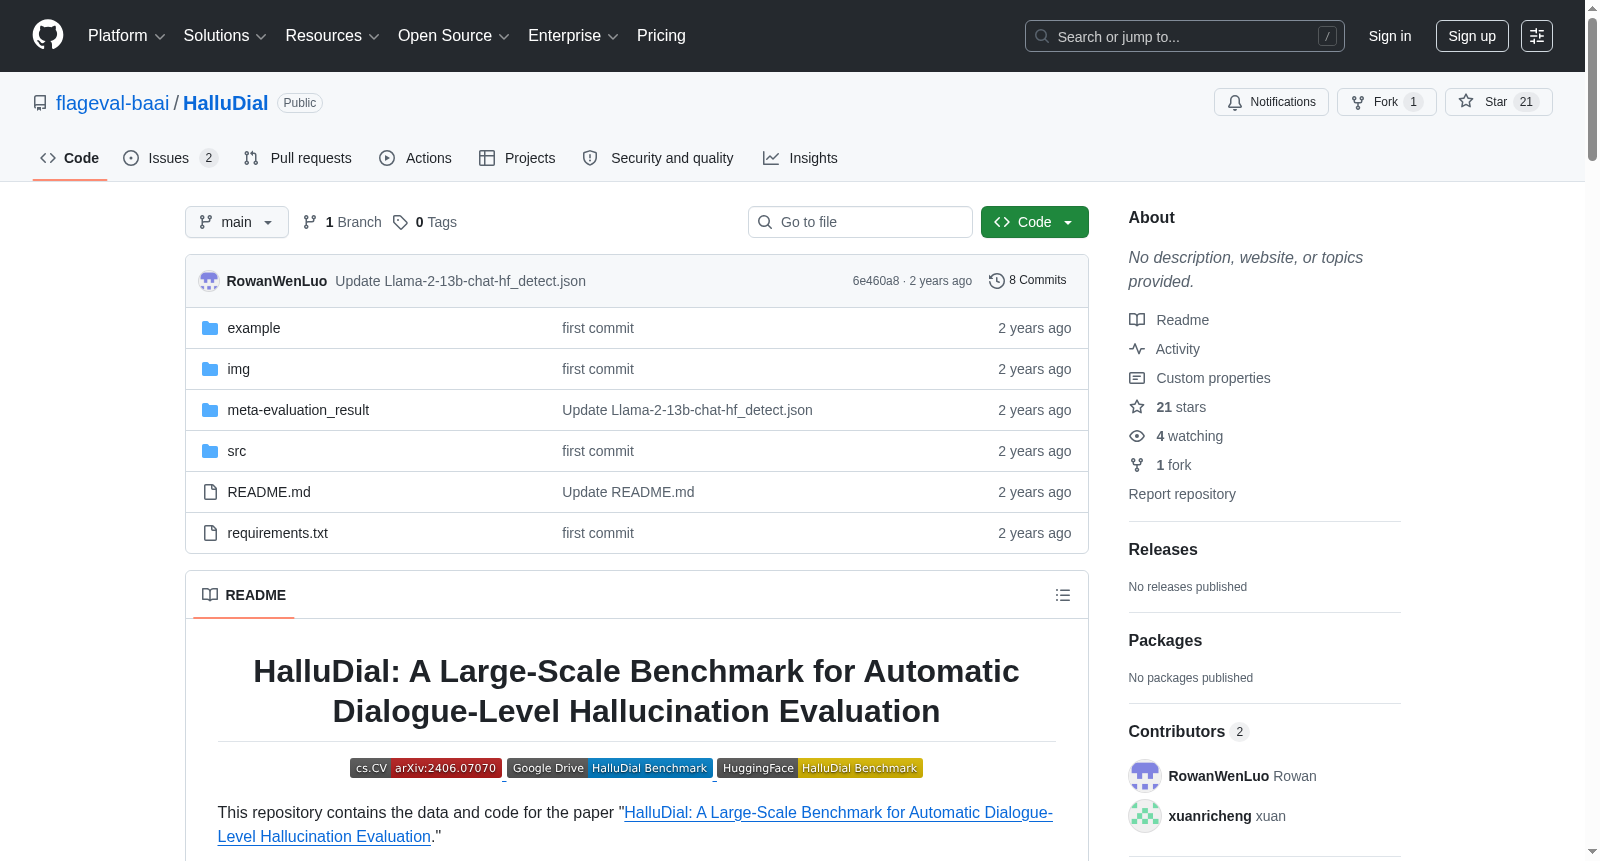The image size is (1600, 861).
Task: Expand the Enterprise menu
Action: pyautogui.click(x=573, y=36)
